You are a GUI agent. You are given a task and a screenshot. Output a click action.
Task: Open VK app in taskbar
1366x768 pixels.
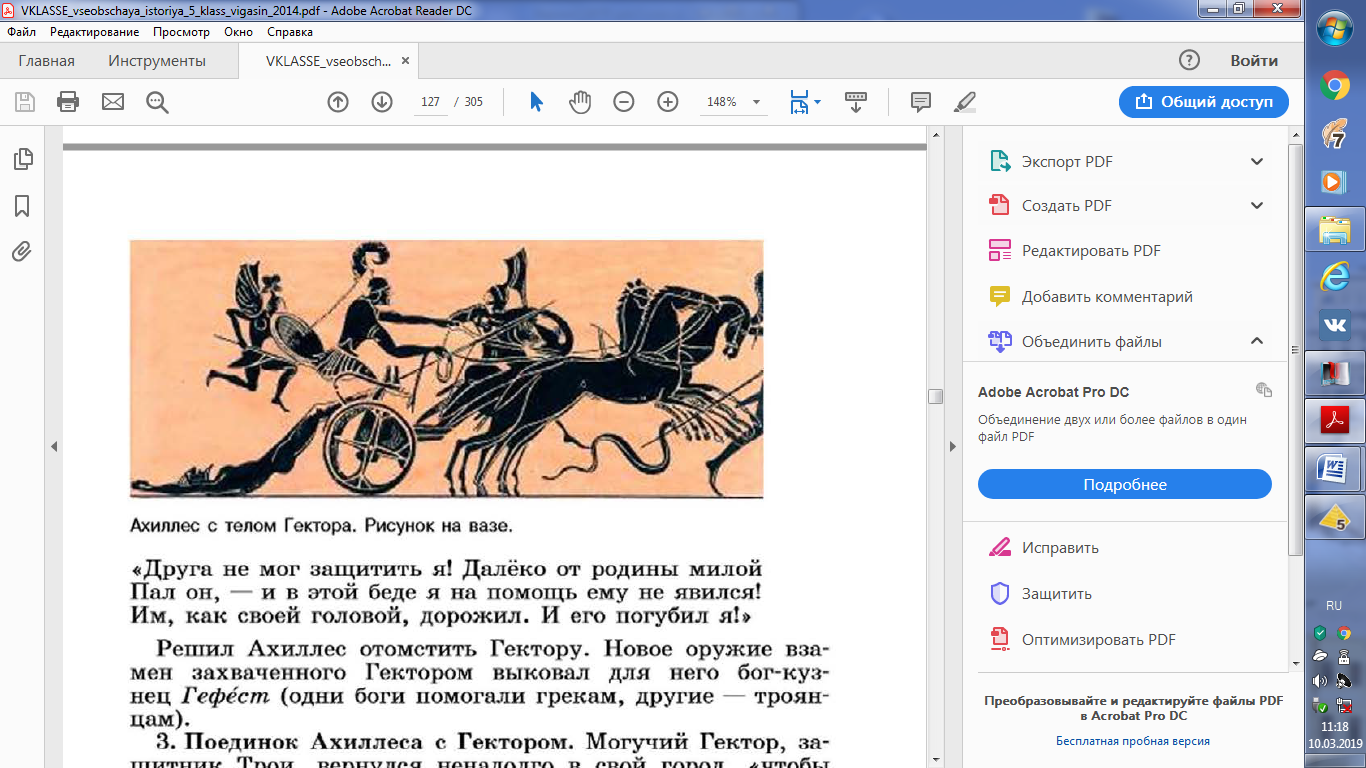(1334, 325)
